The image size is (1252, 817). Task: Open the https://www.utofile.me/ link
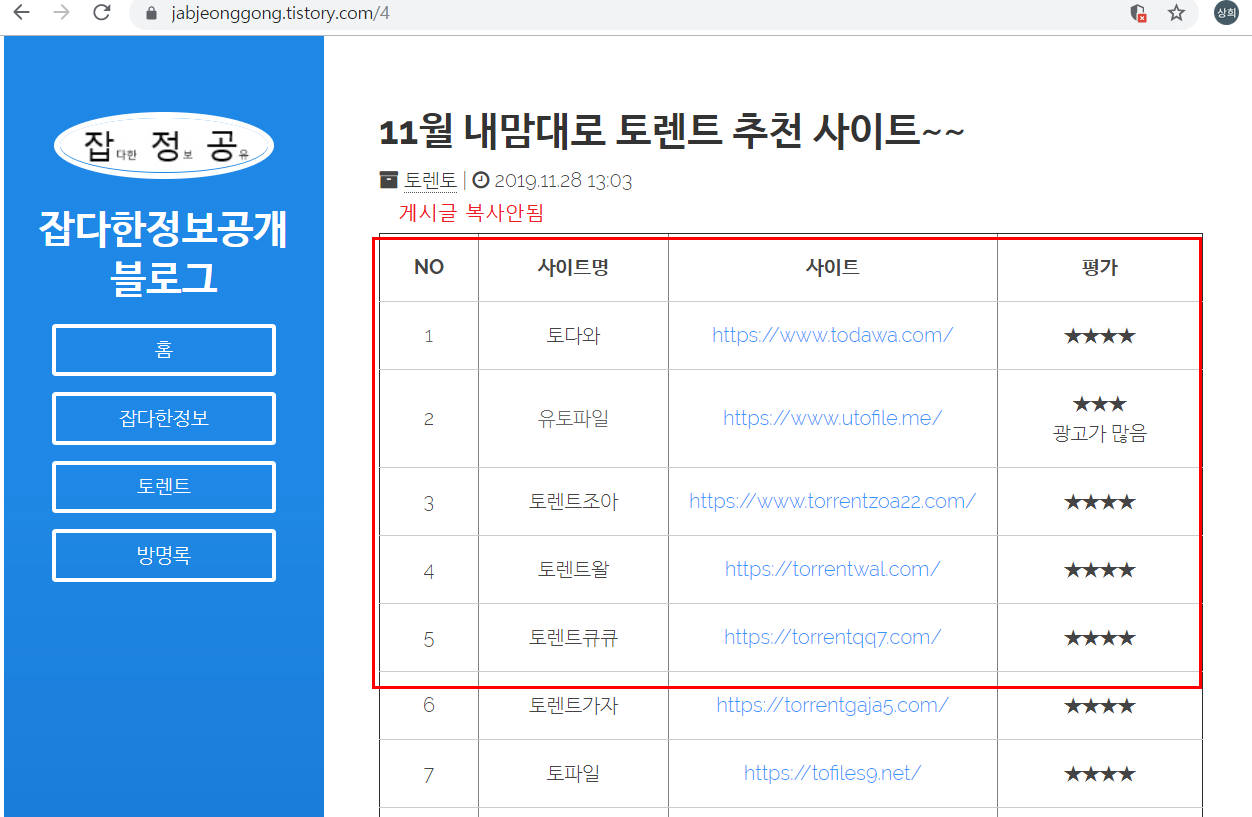[x=832, y=418]
